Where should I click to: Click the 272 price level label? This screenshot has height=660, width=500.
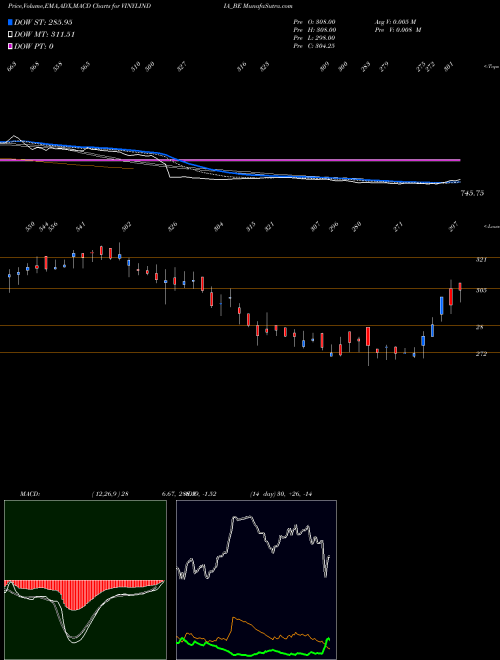pyautogui.click(x=481, y=354)
